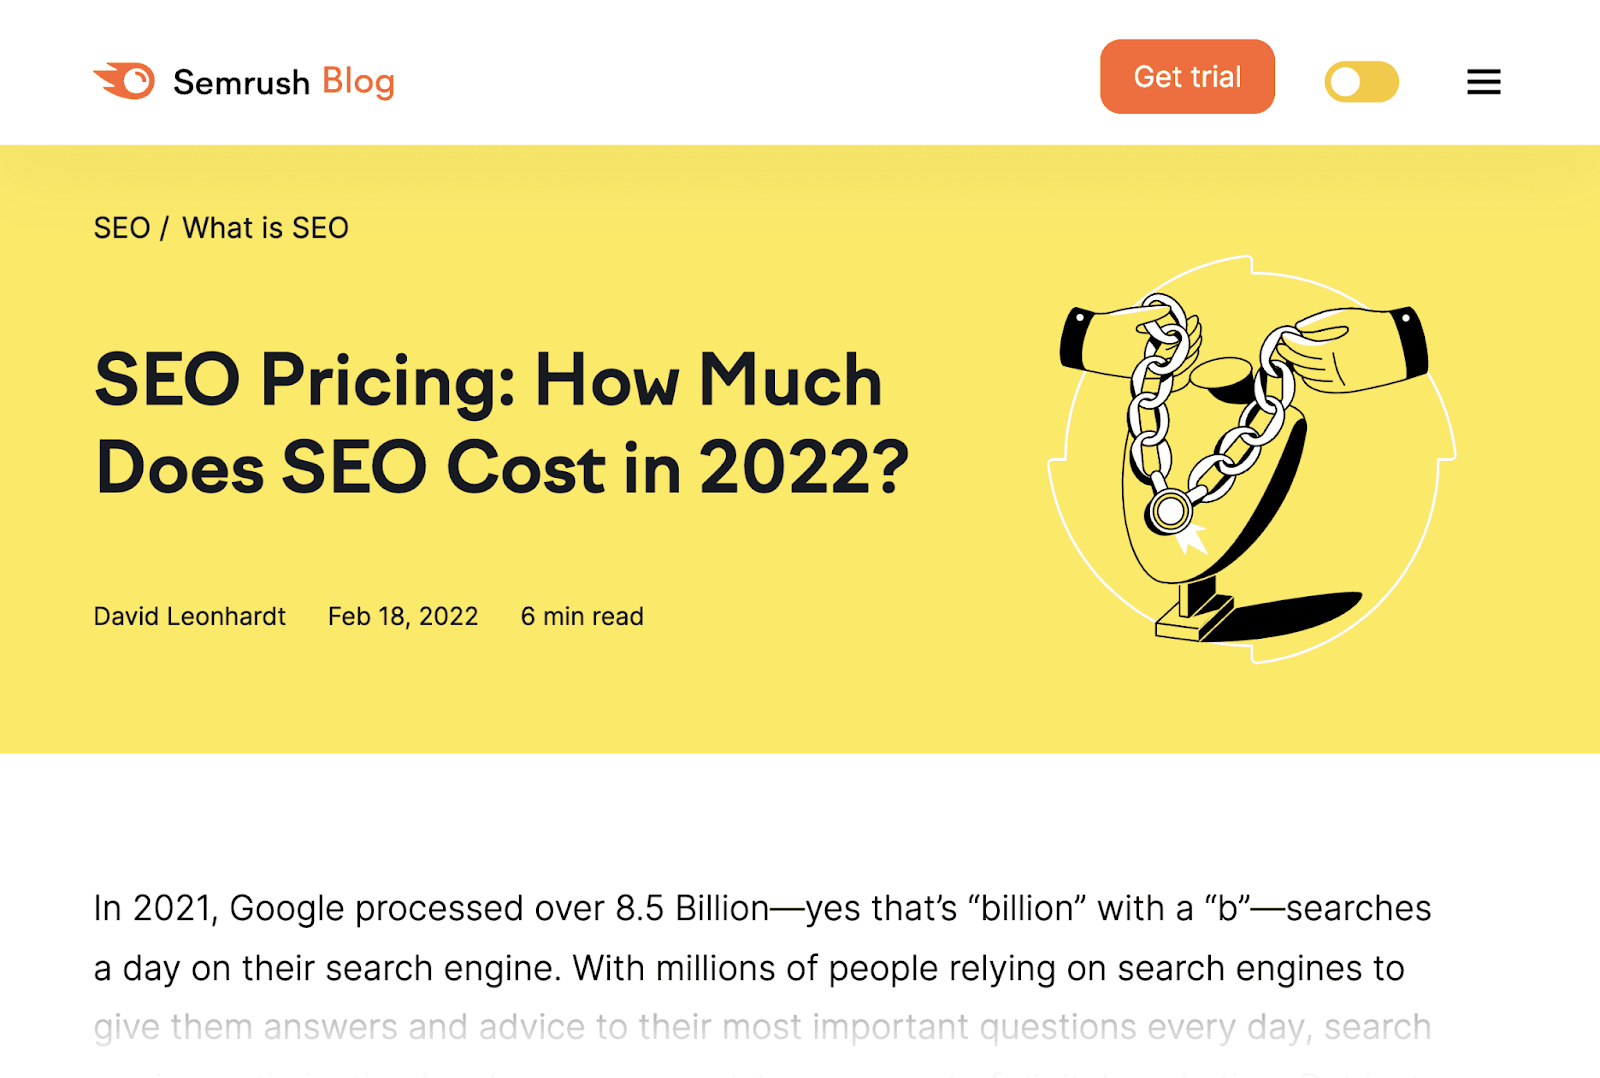Click the breadcrumb slash separator
The height and width of the screenshot is (1078, 1600).
pos(165,228)
